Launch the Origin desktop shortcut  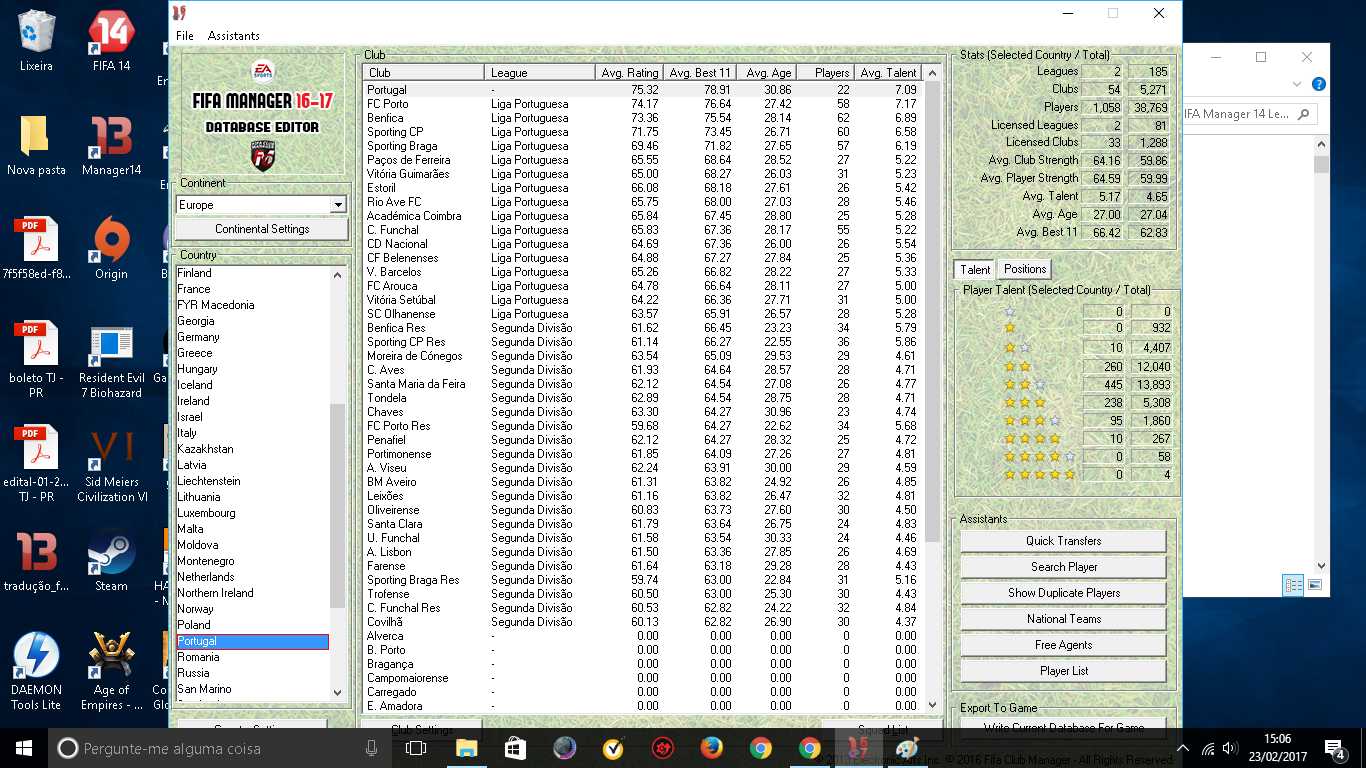(111, 250)
